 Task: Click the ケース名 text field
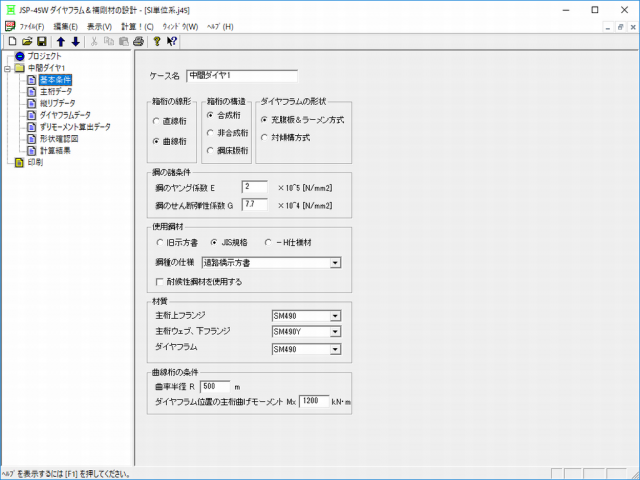tap(241, 75)
